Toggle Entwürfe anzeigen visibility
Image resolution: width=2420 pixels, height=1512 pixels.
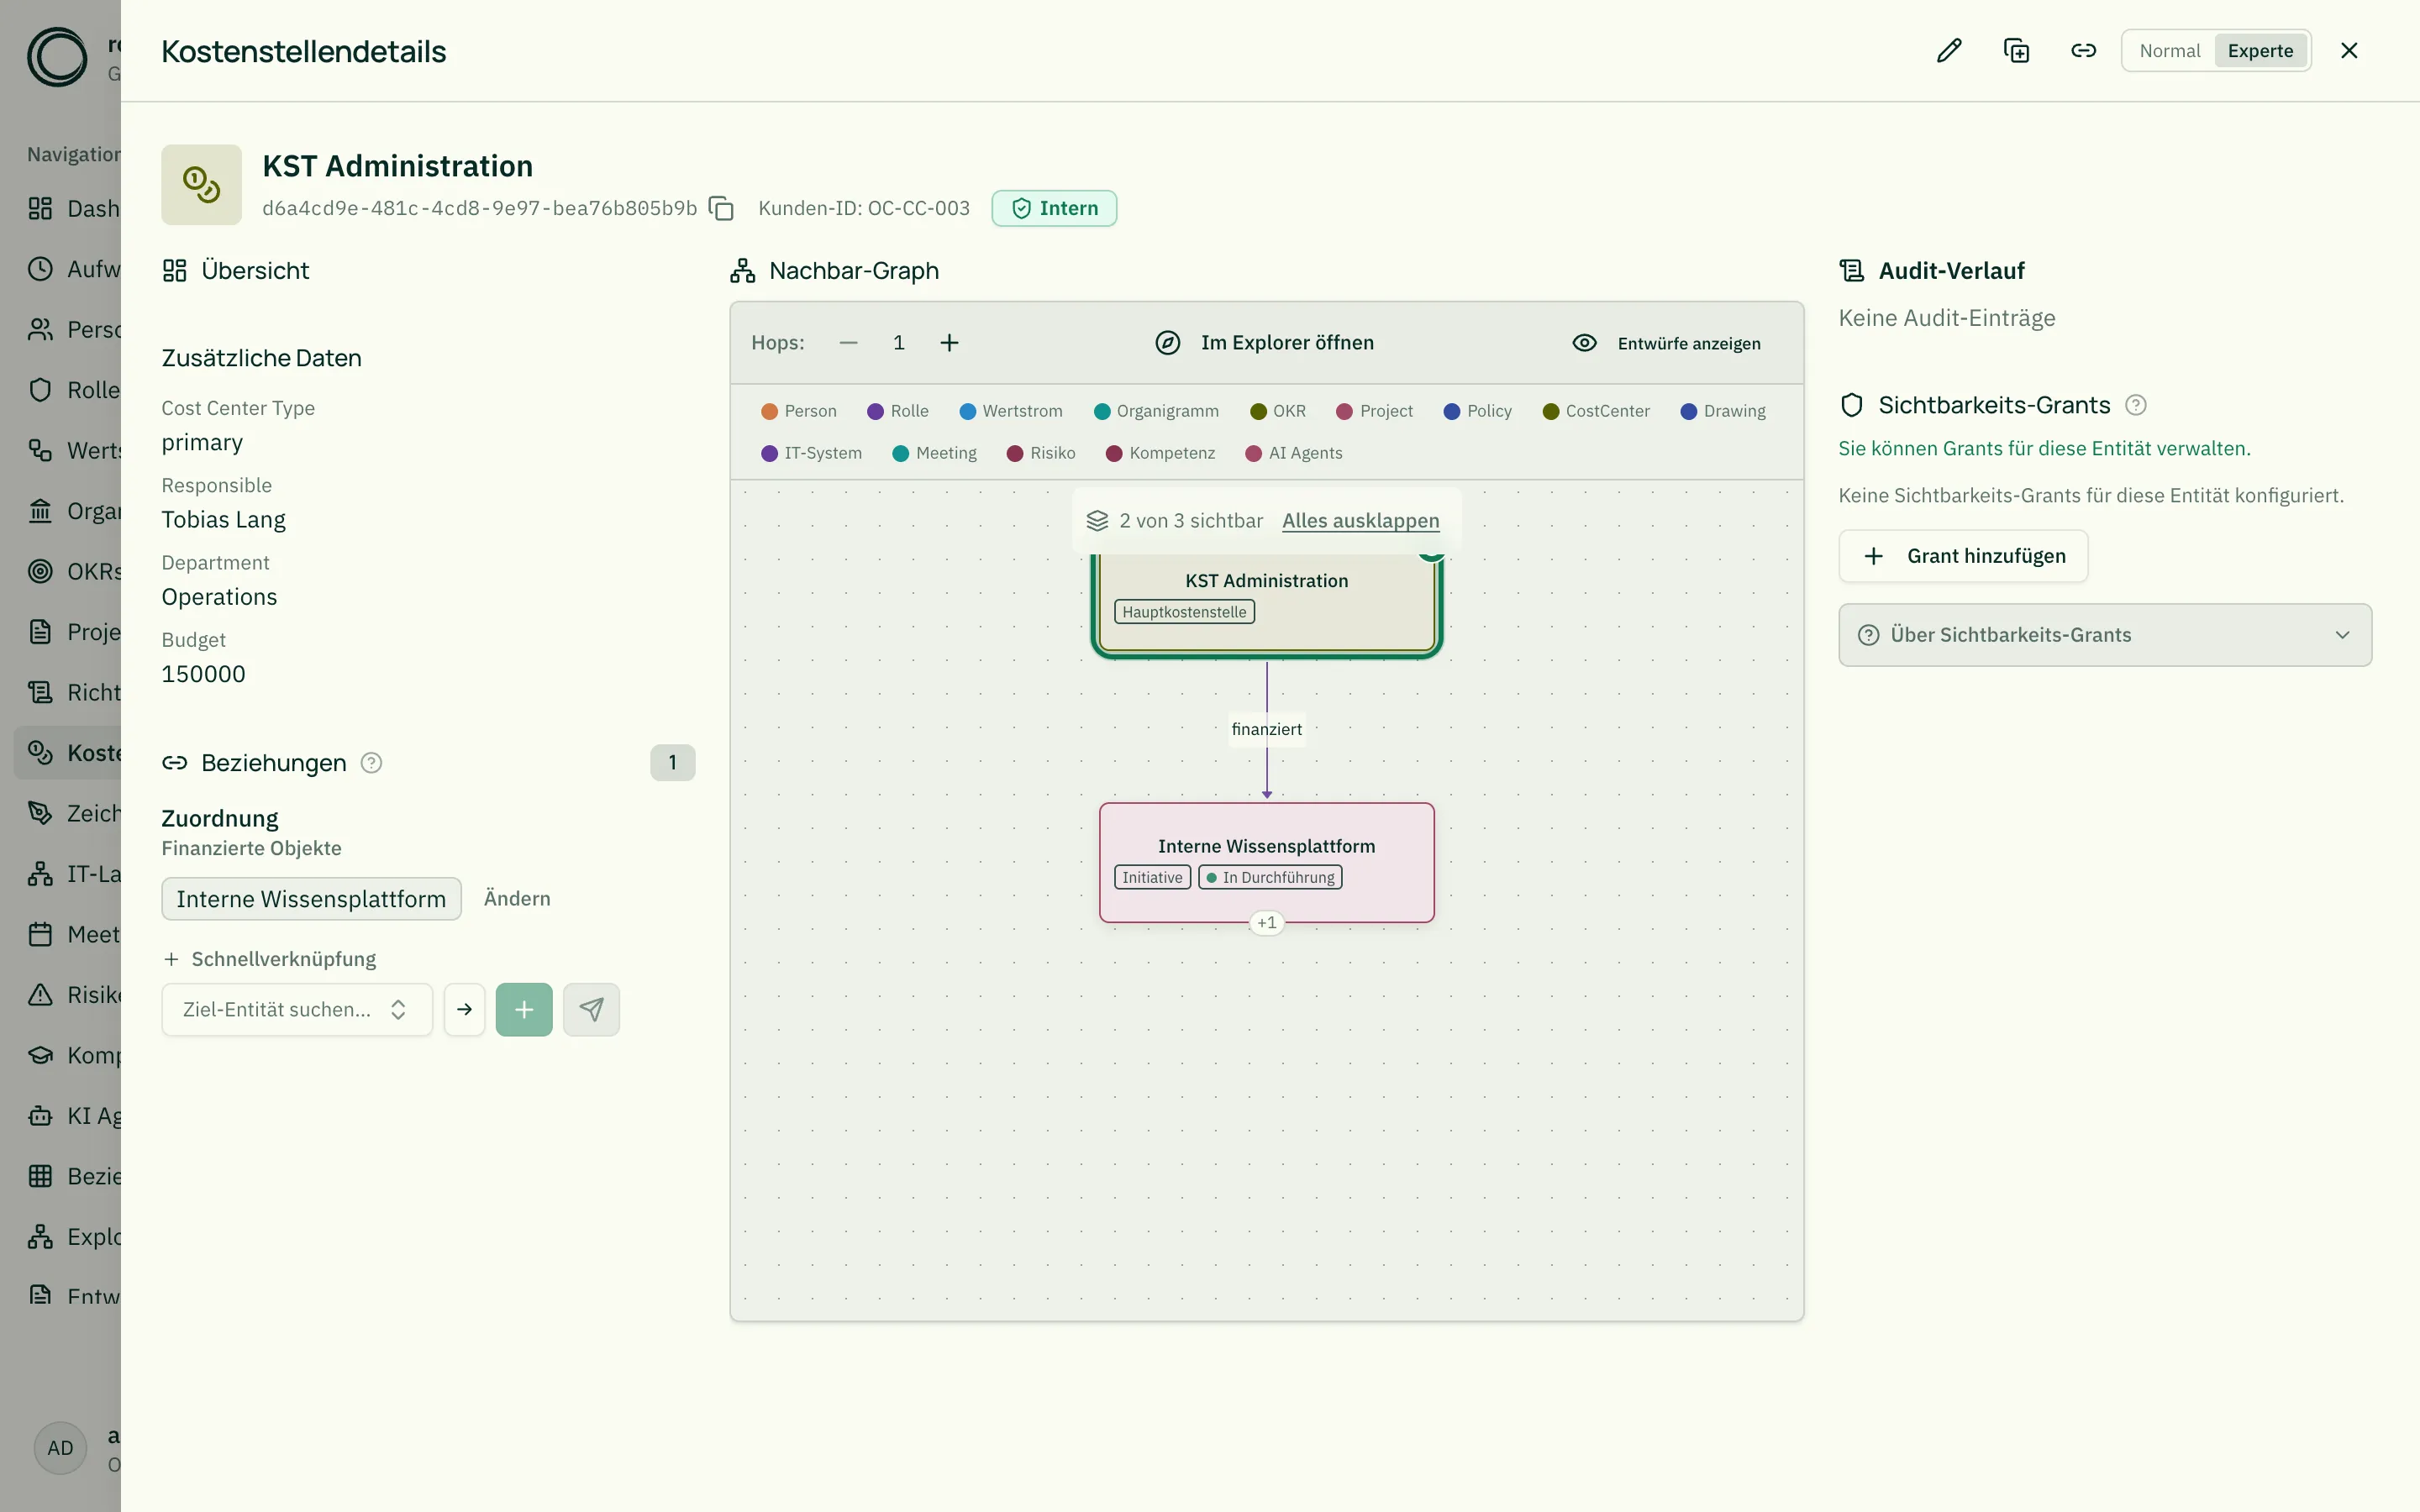(x=1666, y=343)
